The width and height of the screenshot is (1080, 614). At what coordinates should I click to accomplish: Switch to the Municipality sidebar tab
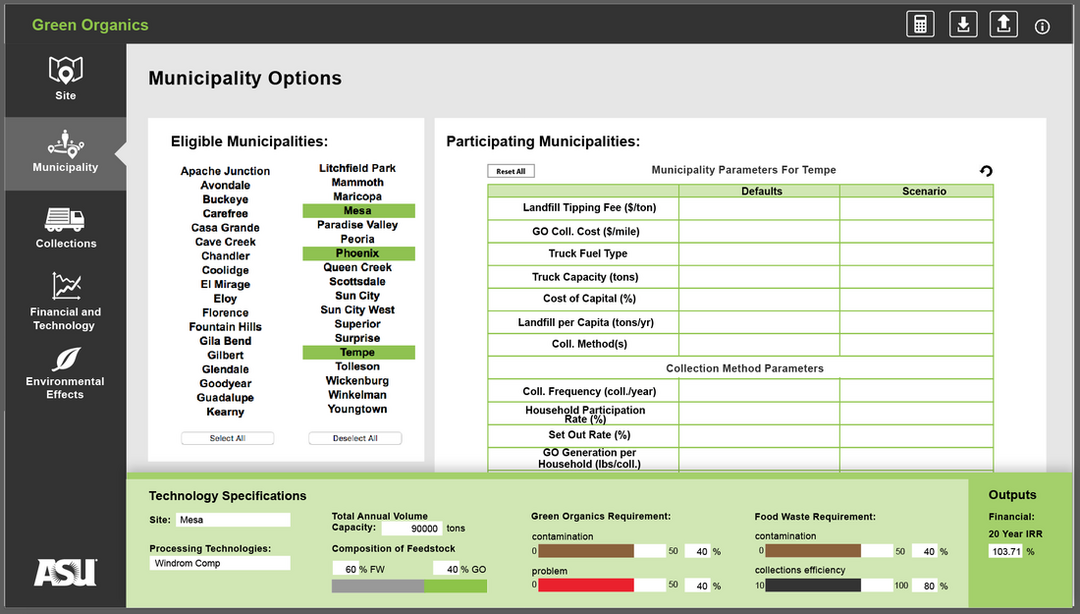point(65,153)
